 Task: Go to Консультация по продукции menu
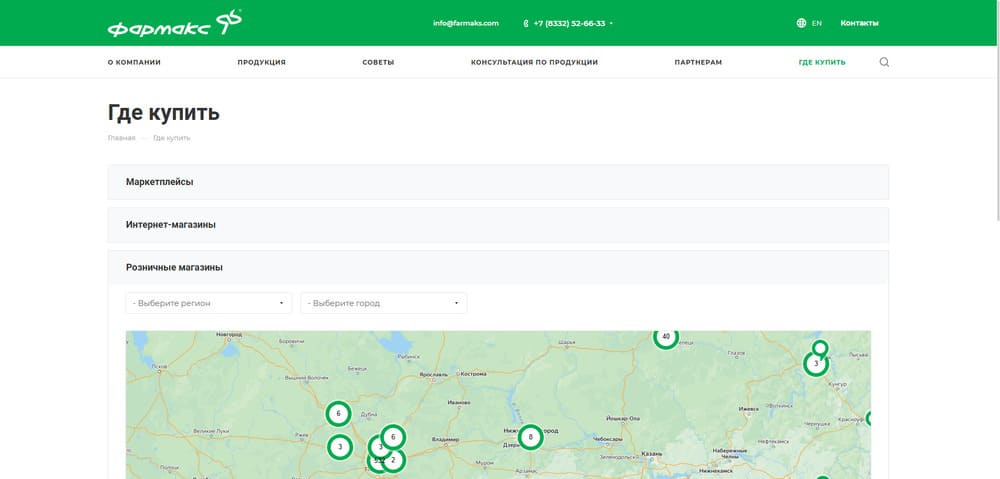point(534,62)
